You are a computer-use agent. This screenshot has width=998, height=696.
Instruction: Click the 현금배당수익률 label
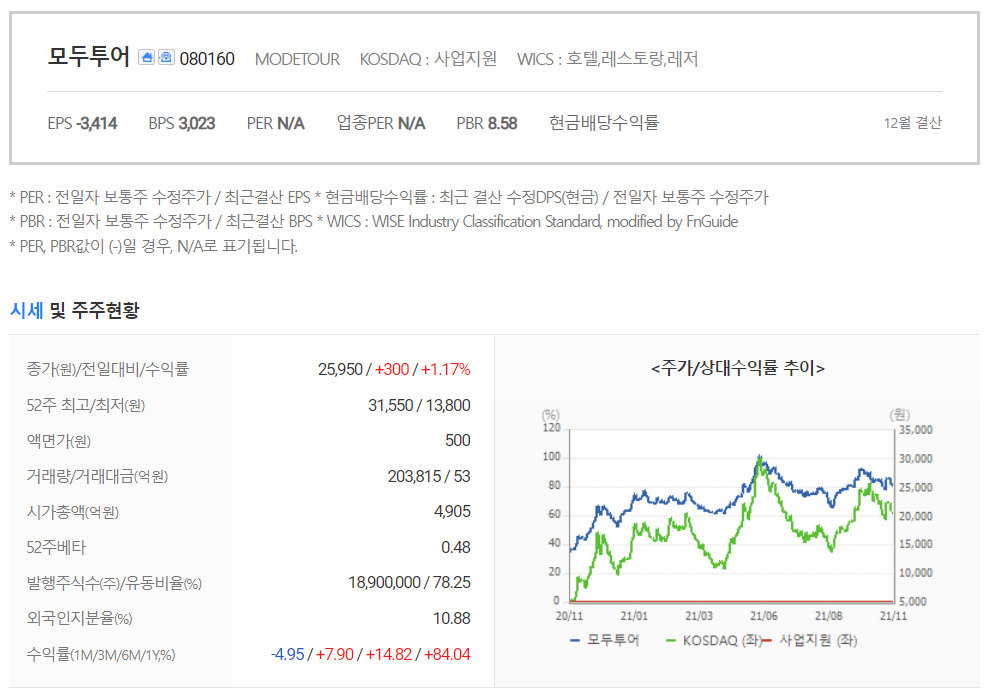[x=604, y=123]
